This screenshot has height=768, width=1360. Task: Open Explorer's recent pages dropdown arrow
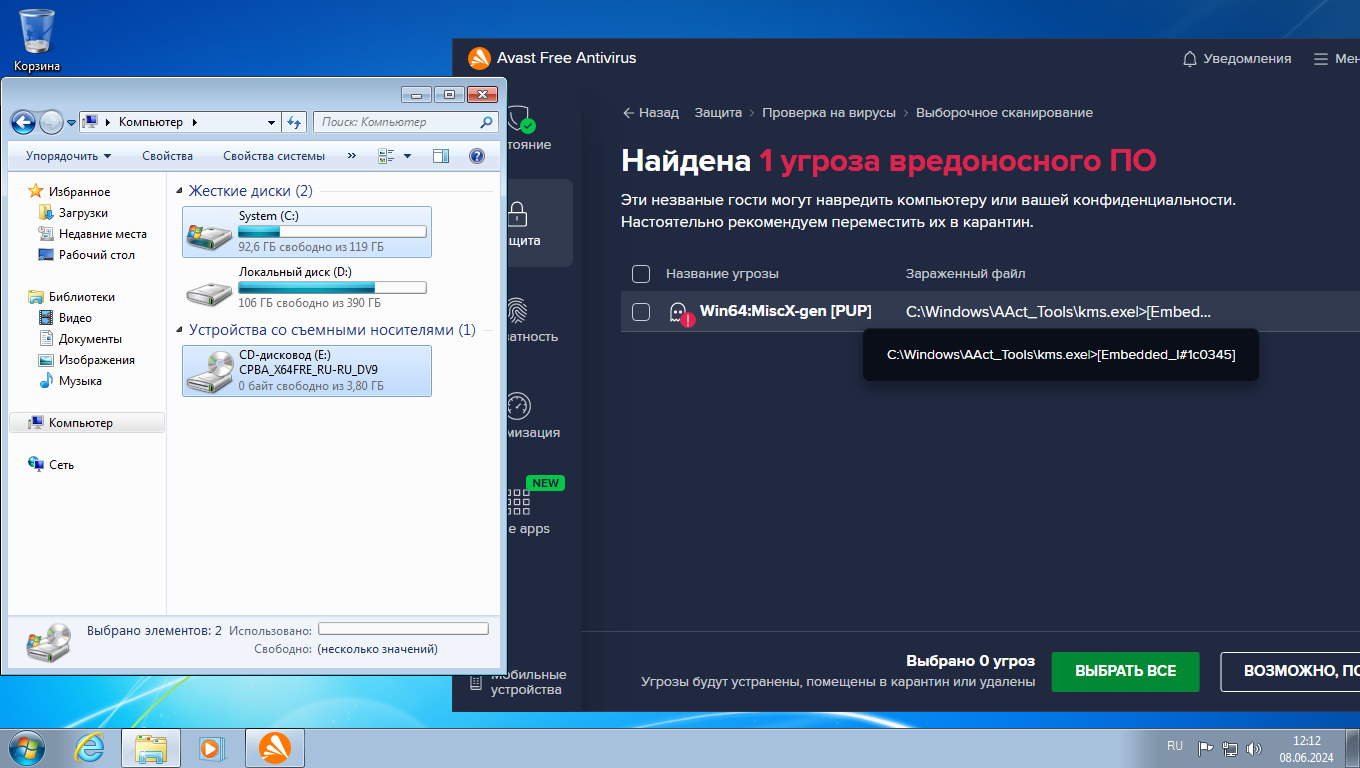tap(71, 123)
